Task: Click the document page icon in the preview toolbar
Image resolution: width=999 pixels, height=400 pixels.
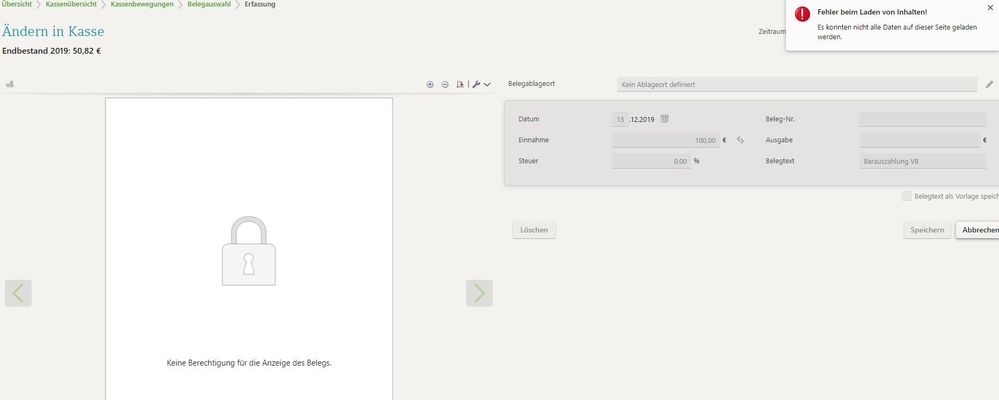Action: [x=460, y=85]
